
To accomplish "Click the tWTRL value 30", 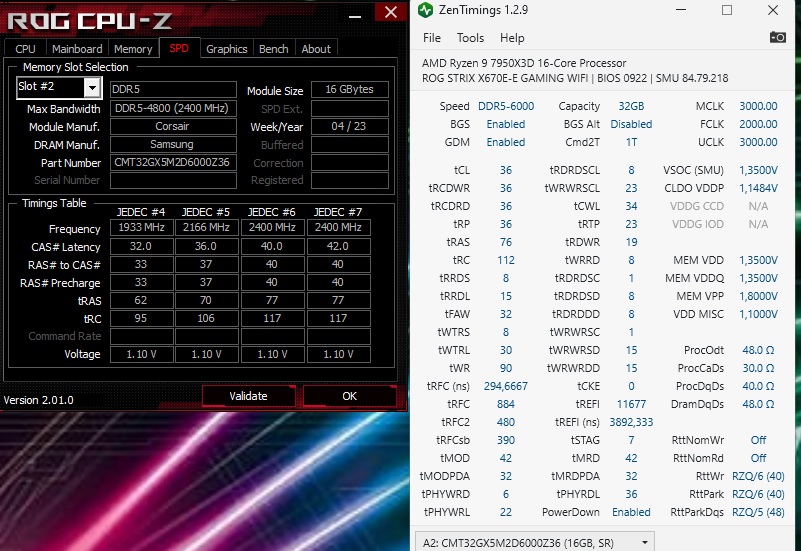I will [506, 350].
